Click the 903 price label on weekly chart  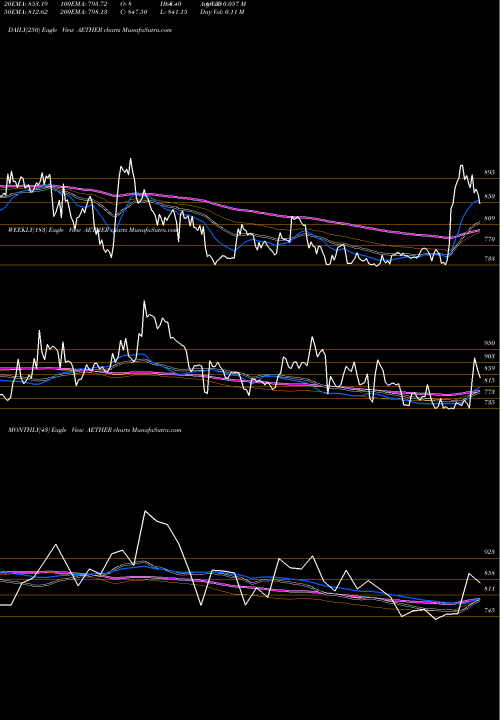(x=489, y=356)
